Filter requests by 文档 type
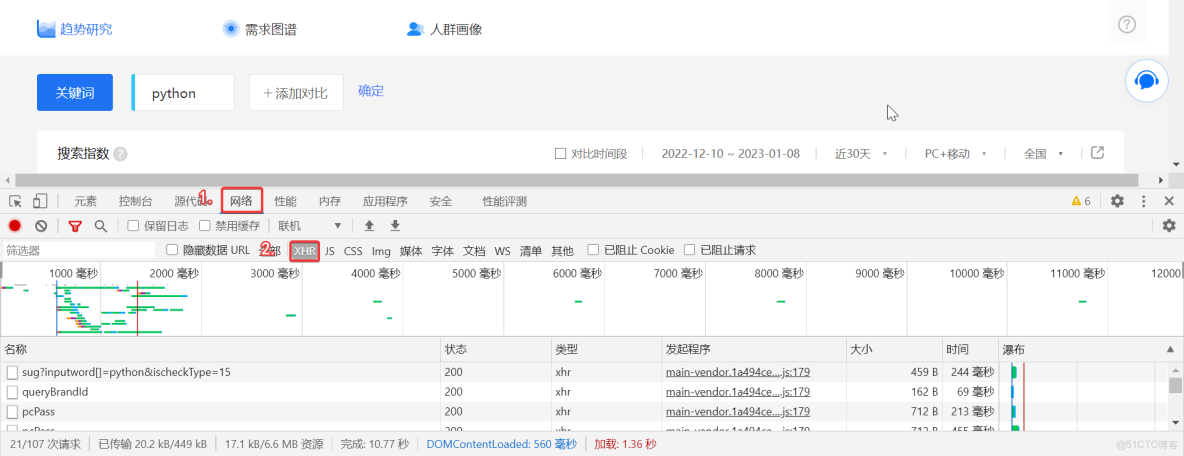This screenshot has height=456, width=1184. 474,251
